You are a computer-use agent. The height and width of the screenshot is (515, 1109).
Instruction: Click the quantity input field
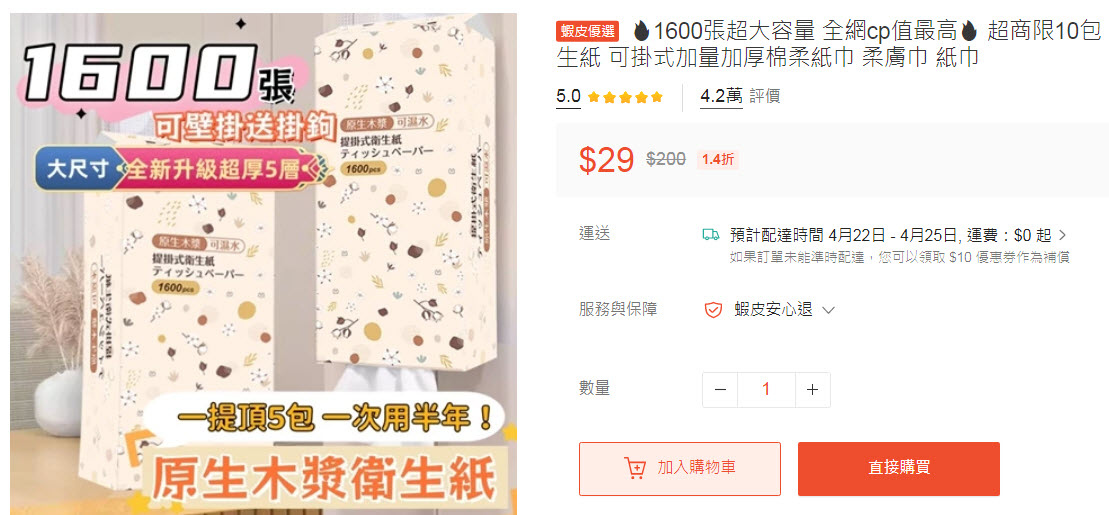click(767, 390)
